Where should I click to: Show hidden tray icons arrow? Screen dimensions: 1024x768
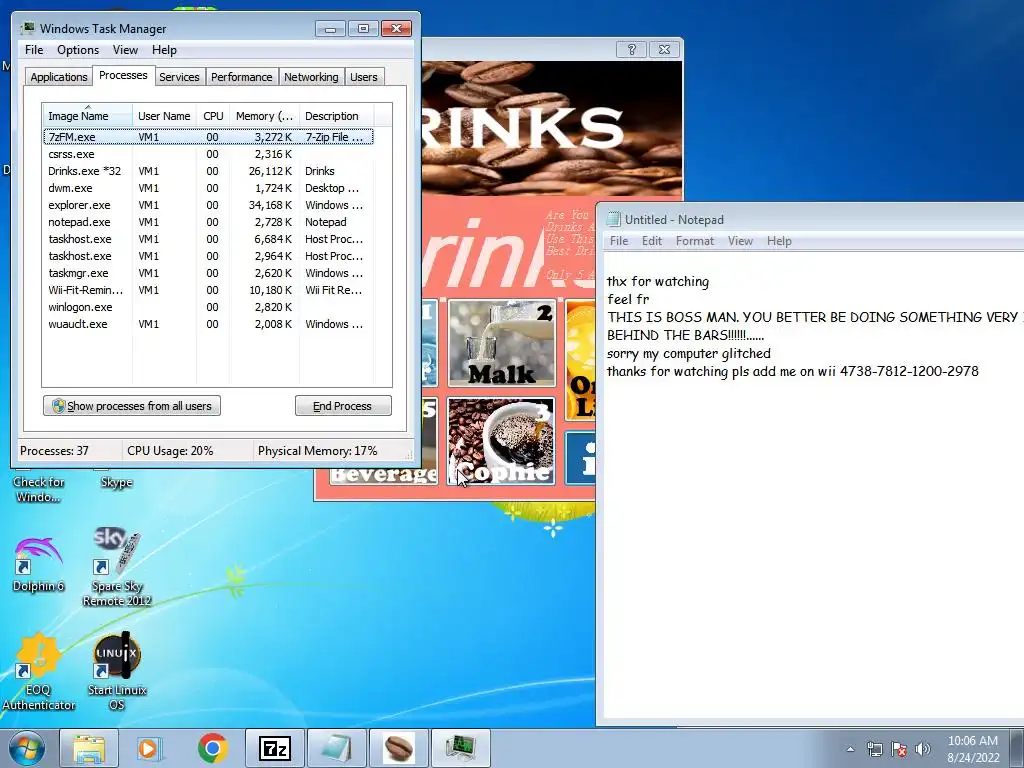click(x=850, y=749)
